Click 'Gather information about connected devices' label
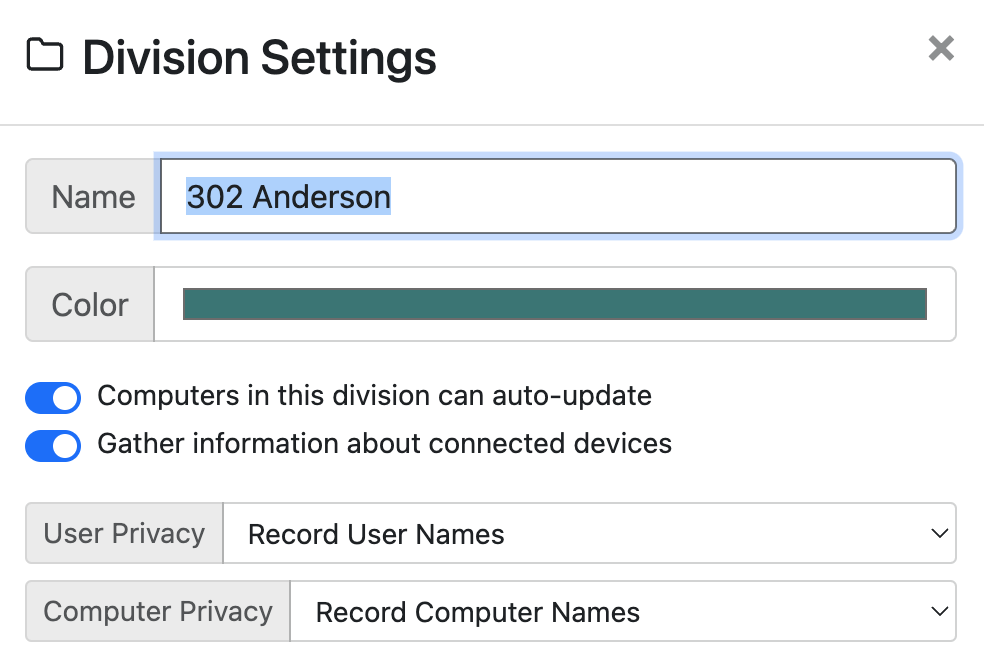984x670 pixels. pos(385,444)
